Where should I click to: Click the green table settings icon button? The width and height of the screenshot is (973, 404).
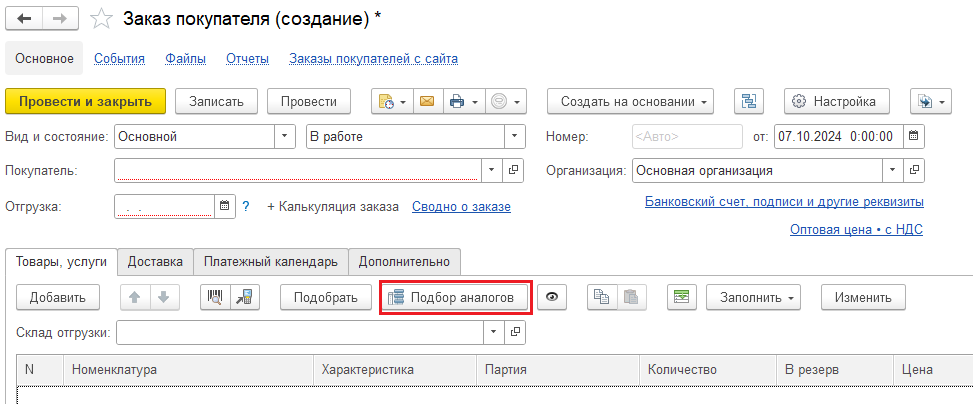[x=681, y=297]
